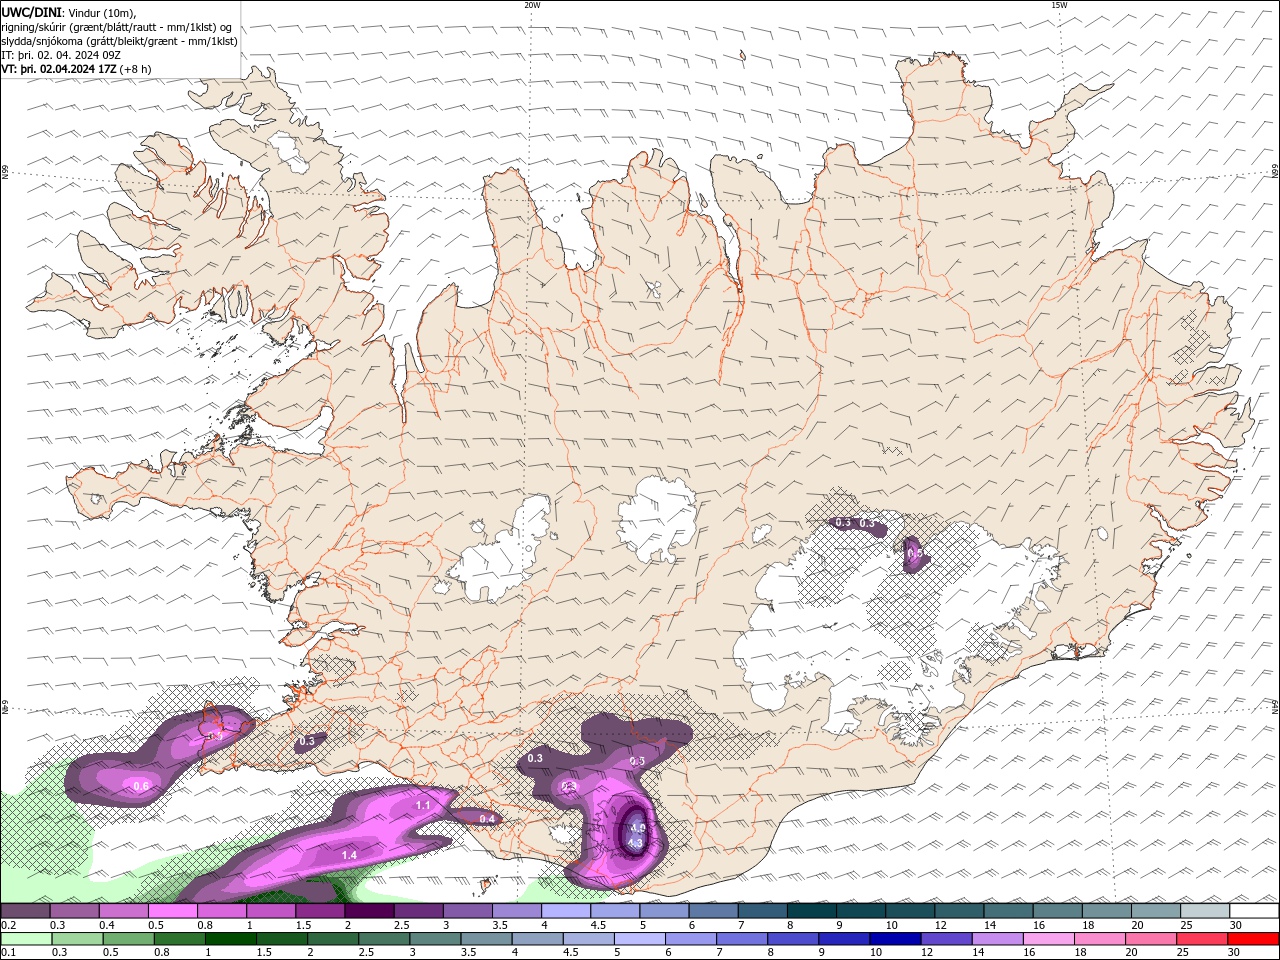Click the 1.1 precipitation contour label

coord(423,805)
